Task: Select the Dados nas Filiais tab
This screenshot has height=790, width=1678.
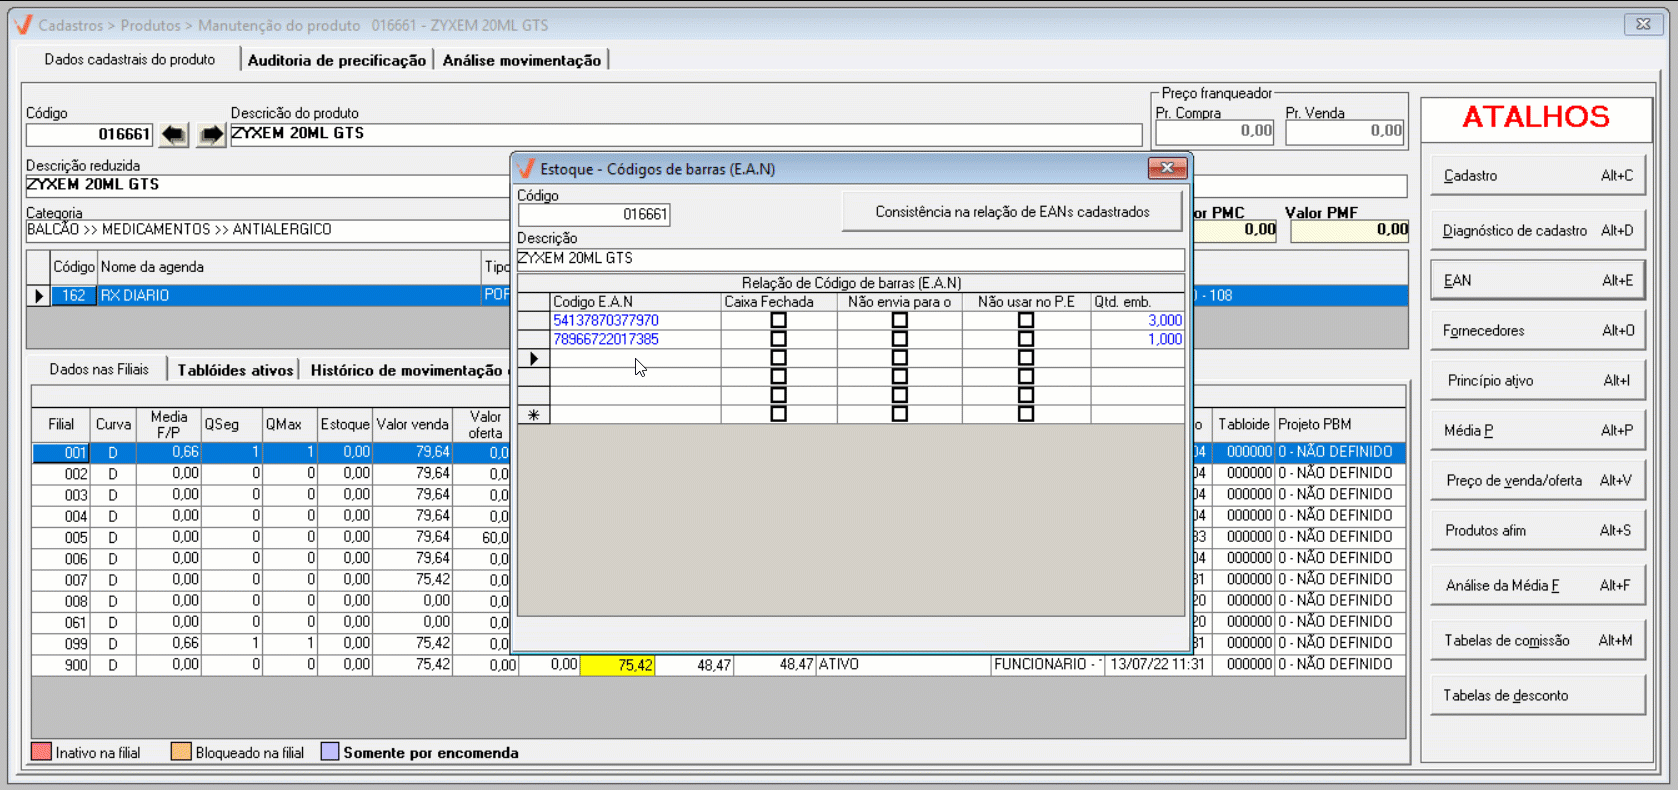Action: coord(99,370)
